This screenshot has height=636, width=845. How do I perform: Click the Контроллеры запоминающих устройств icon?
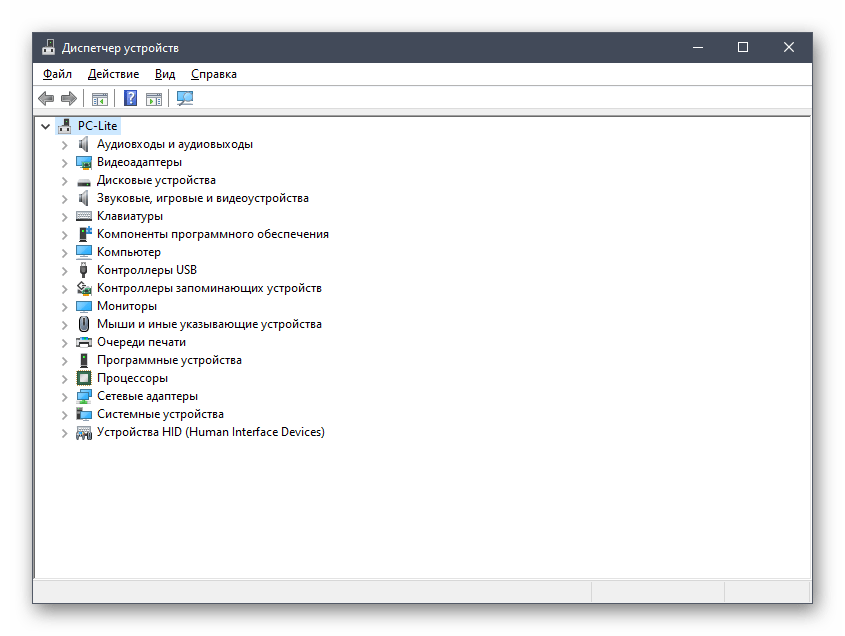84,288
